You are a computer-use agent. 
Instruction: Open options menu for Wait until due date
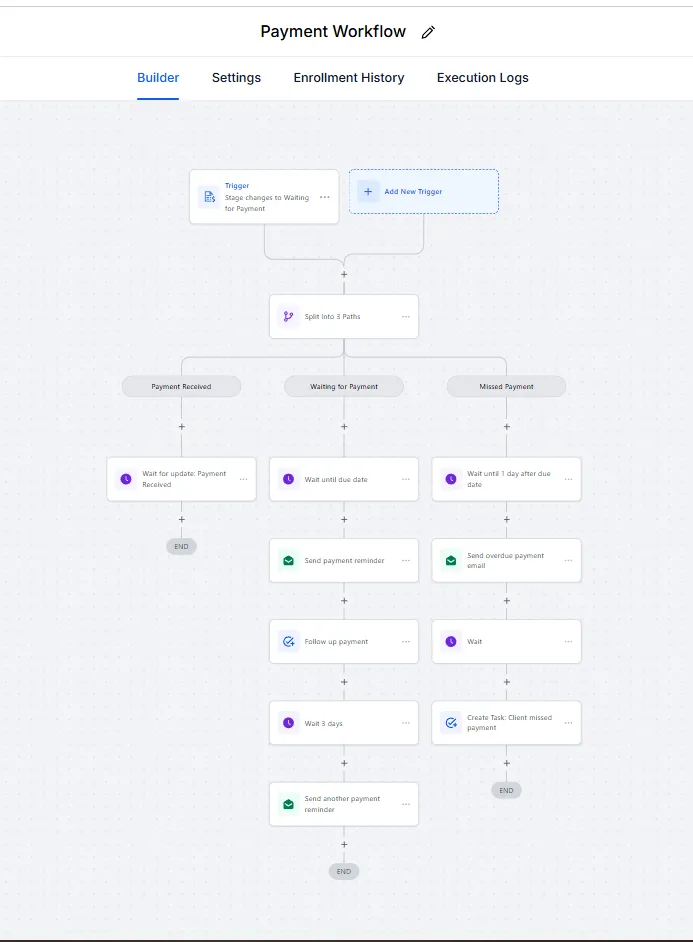tap(406, 479)
